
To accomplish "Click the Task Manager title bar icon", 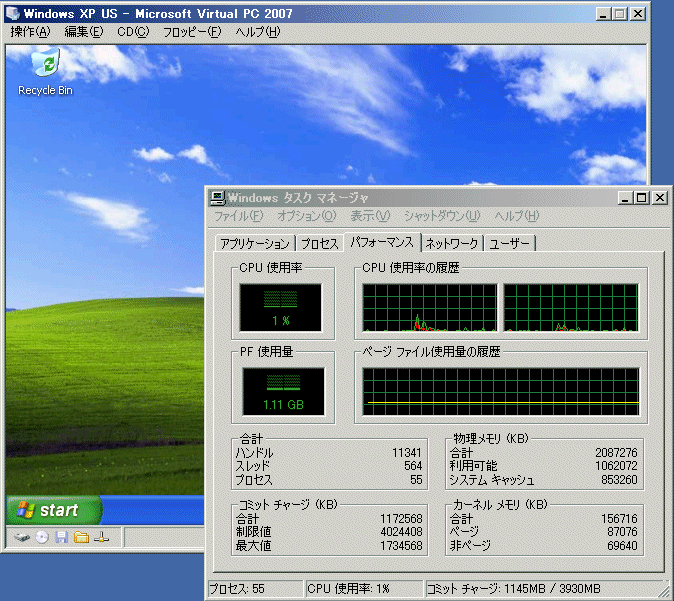I will click(x=218, y=198).
